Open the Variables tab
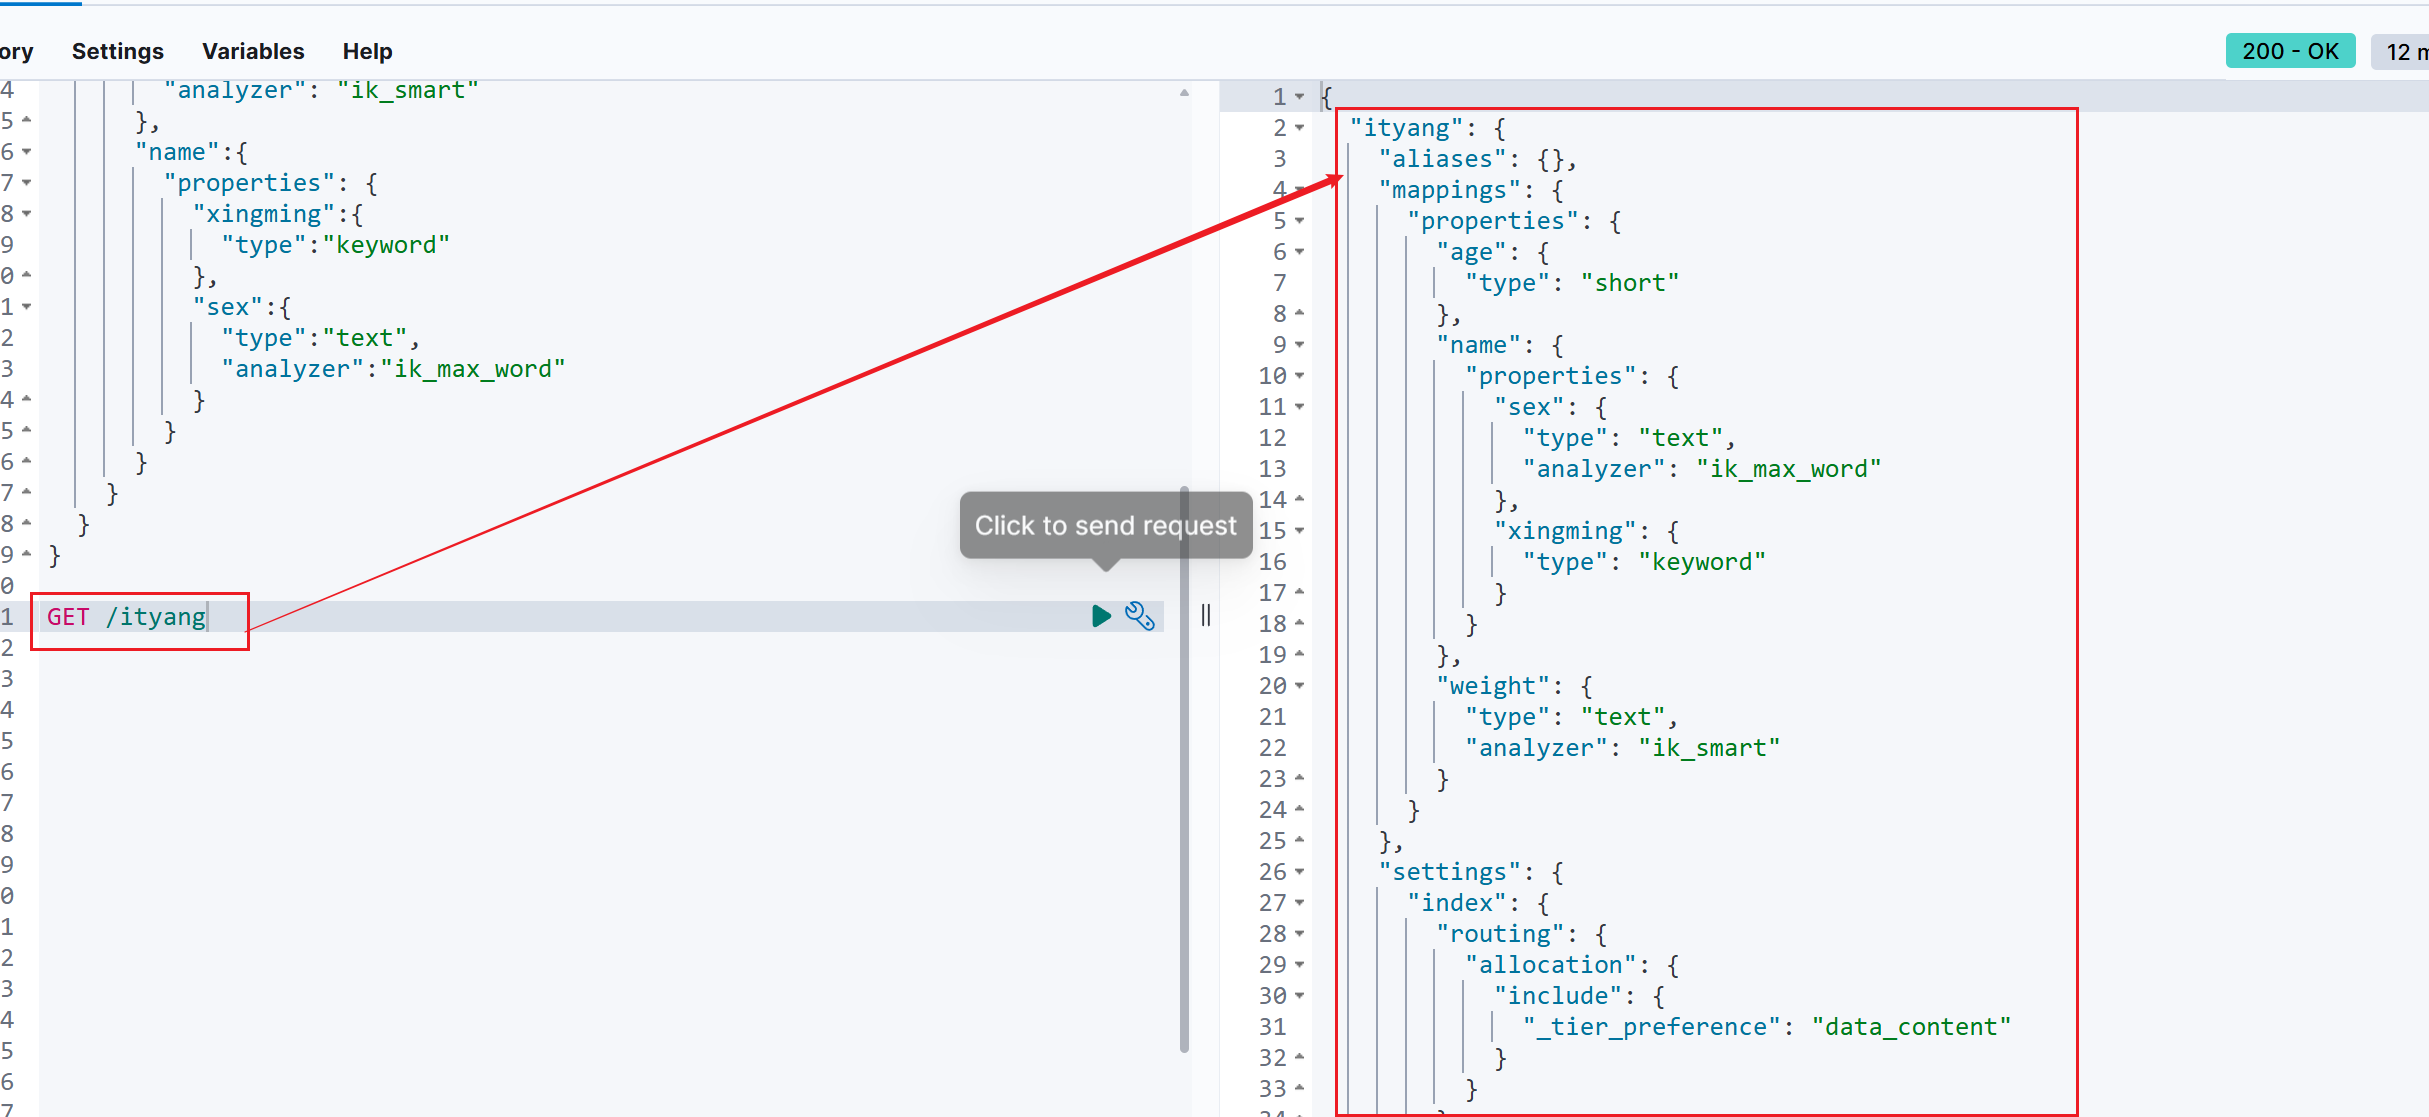The height and width of the screenshot is (1117, 2429). pos(253,51)
